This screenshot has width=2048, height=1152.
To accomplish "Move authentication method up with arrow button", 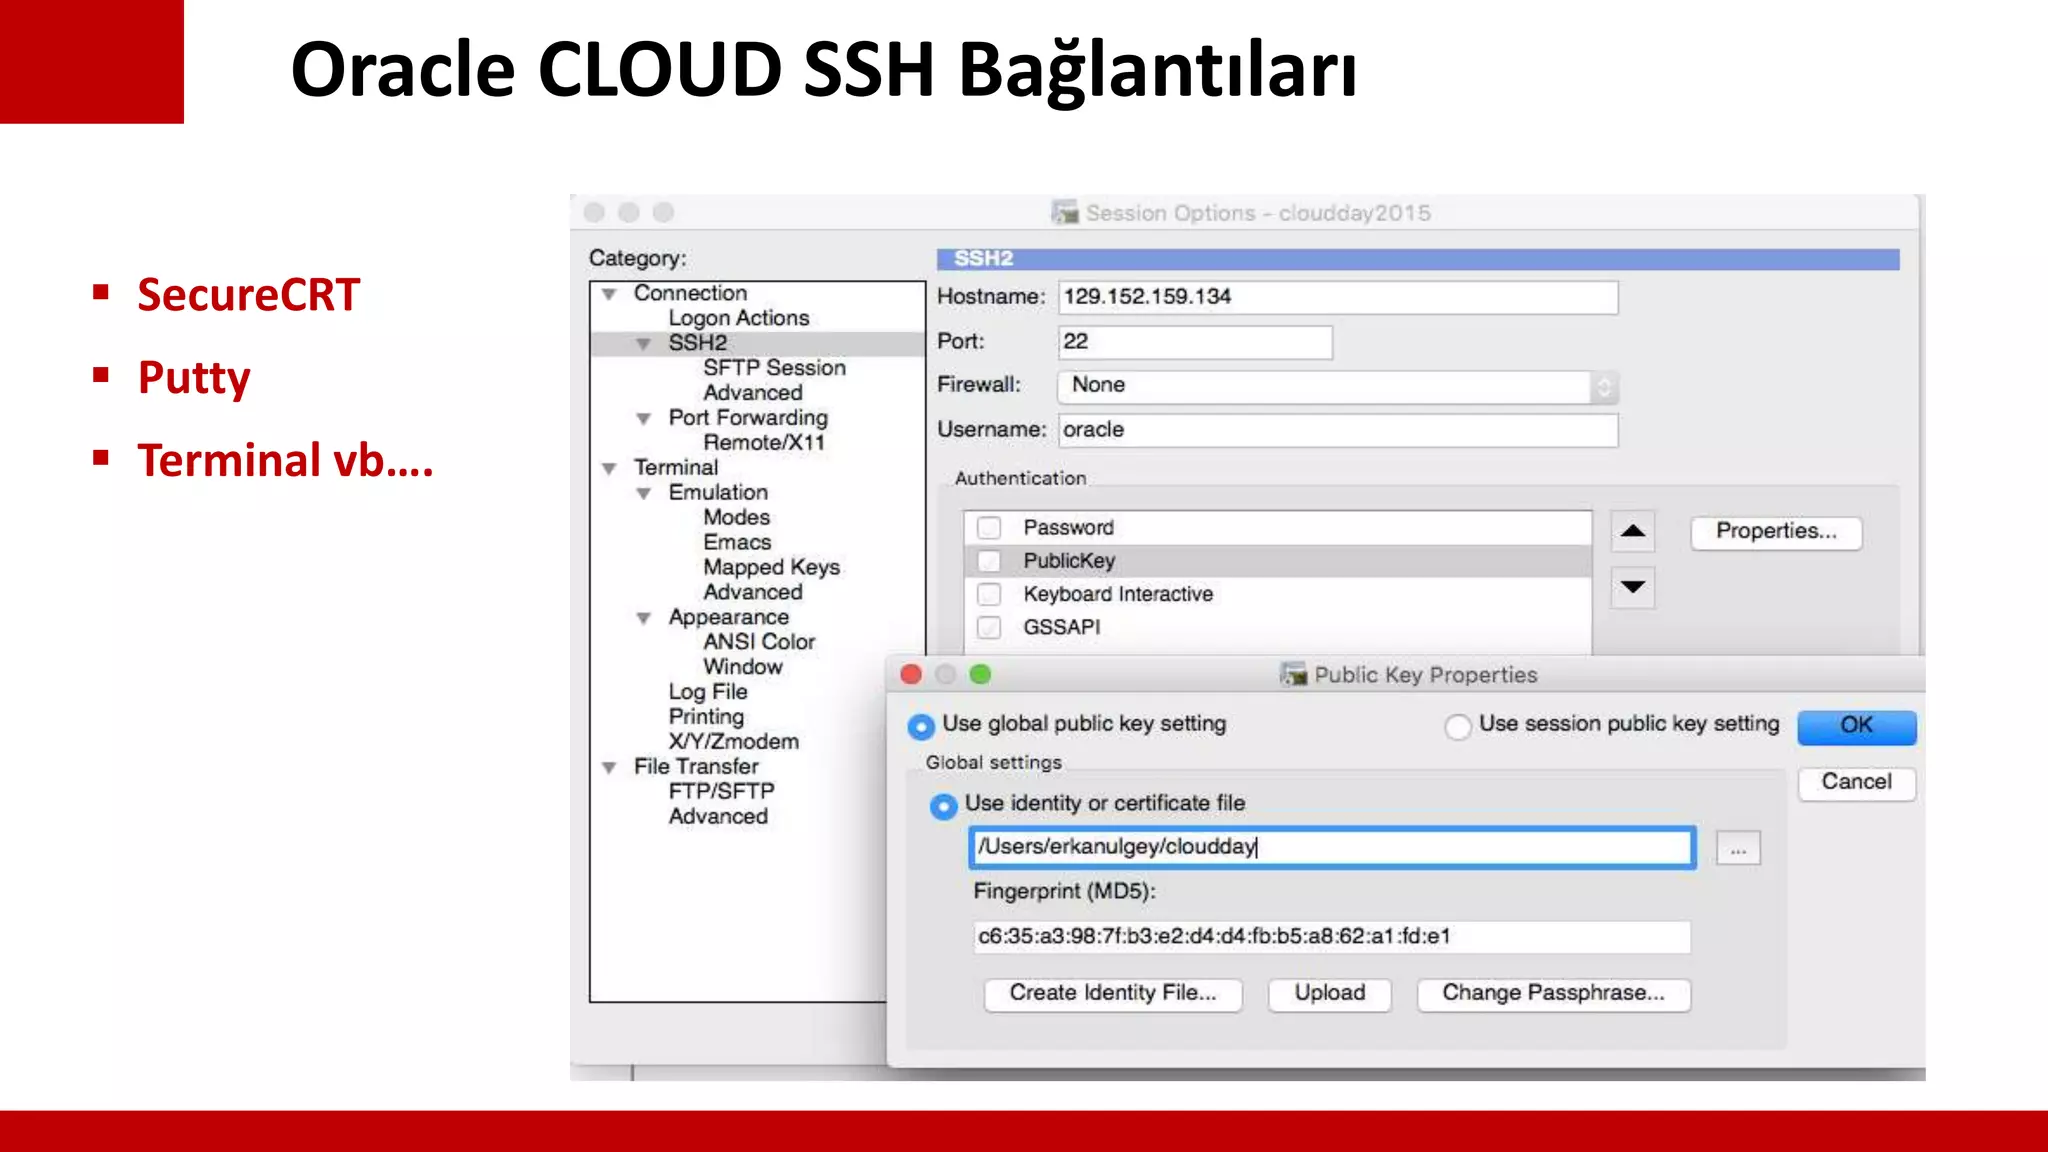I will 1632,531.
